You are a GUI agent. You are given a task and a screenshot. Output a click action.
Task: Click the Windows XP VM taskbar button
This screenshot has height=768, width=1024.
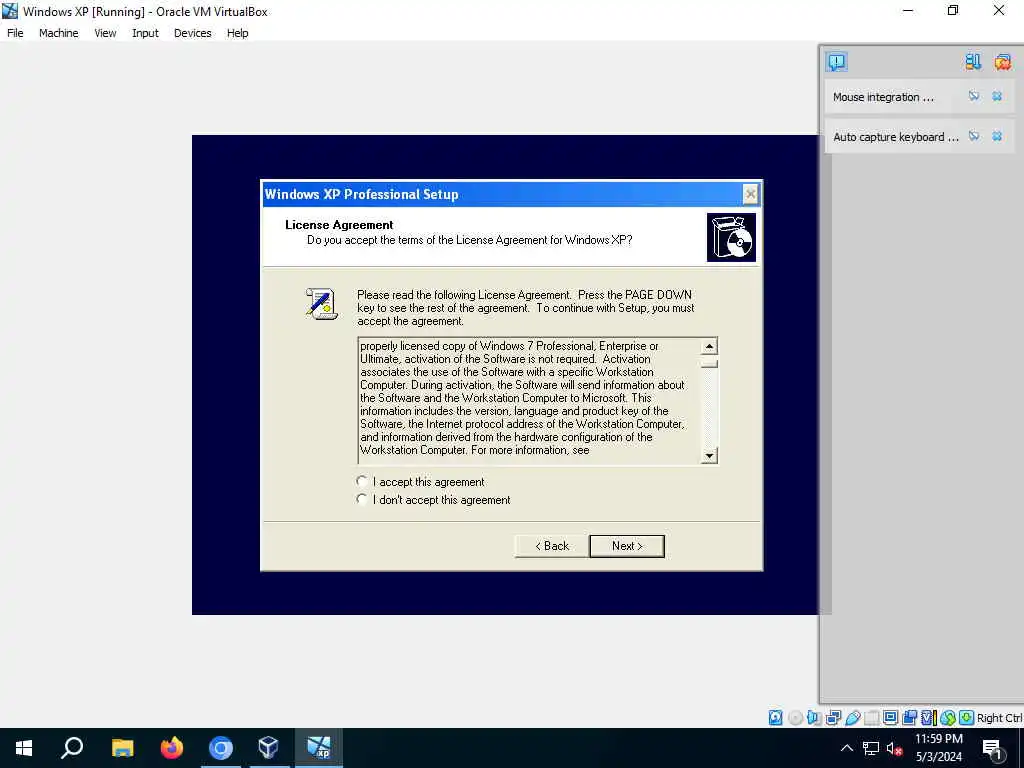click(319, 748)
